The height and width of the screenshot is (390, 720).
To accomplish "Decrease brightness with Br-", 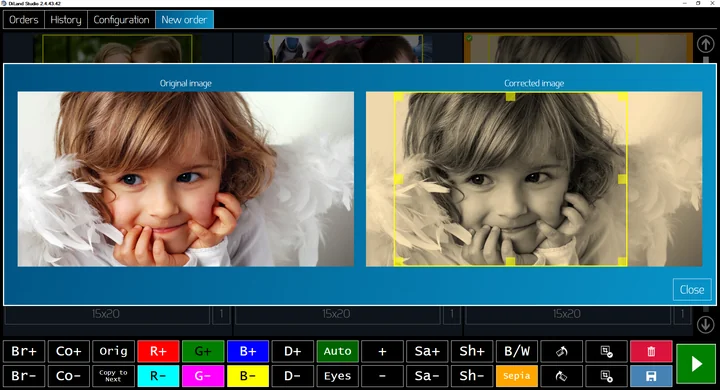I will [24, 376].
